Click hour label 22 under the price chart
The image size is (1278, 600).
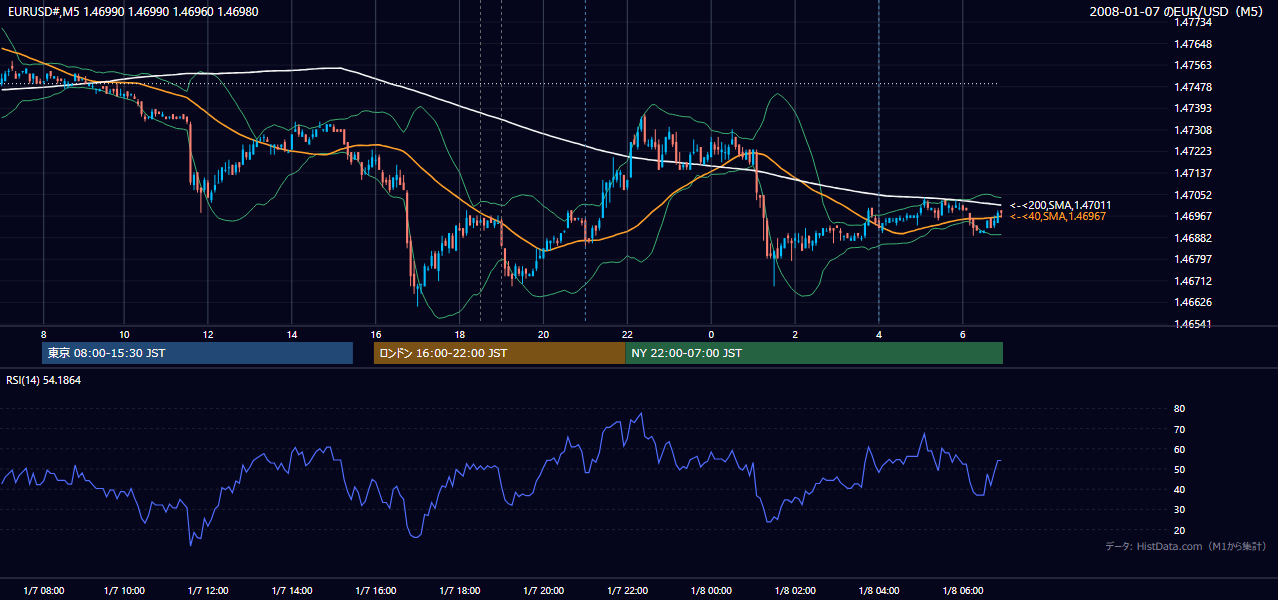(x=627, y=334)
